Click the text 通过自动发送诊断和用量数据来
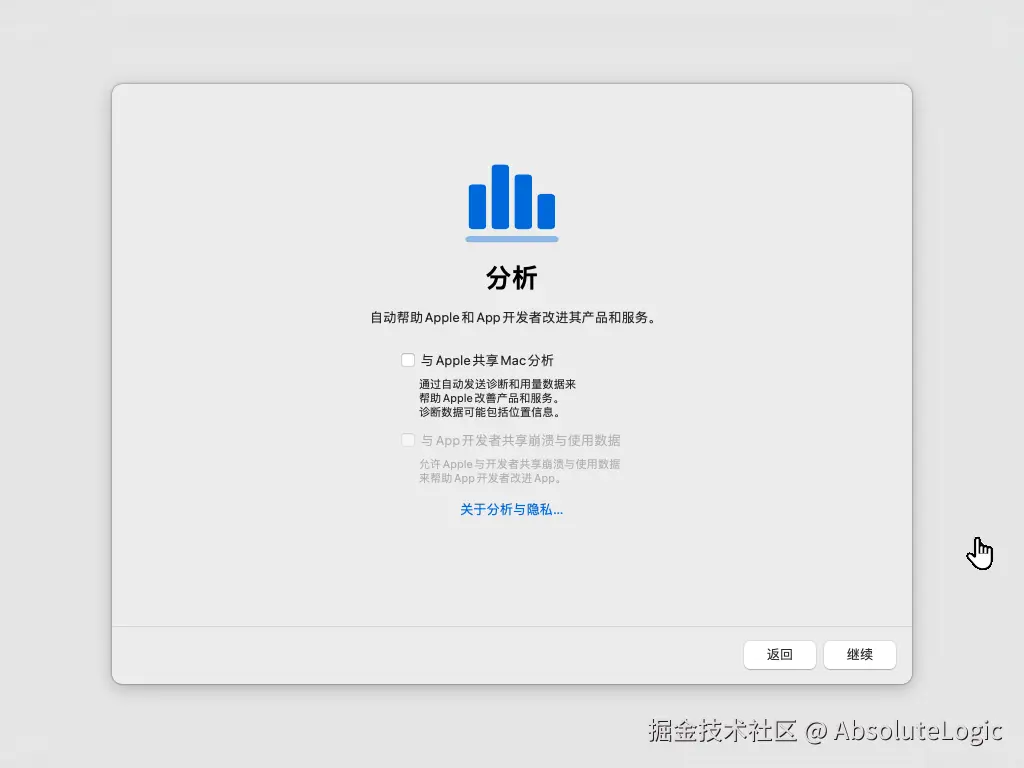Viewport: 1024px width, 768px height. point(498,384)
